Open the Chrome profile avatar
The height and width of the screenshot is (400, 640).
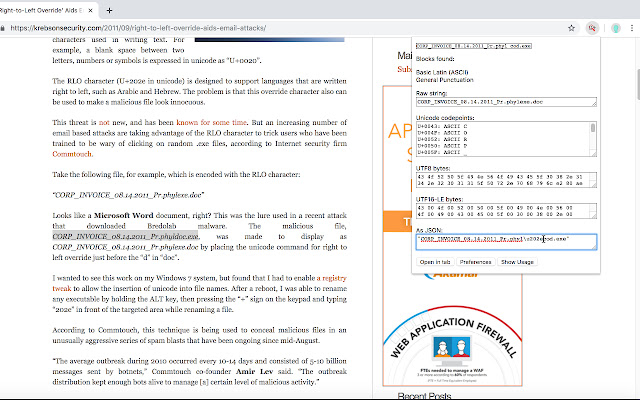coord(616,28)
